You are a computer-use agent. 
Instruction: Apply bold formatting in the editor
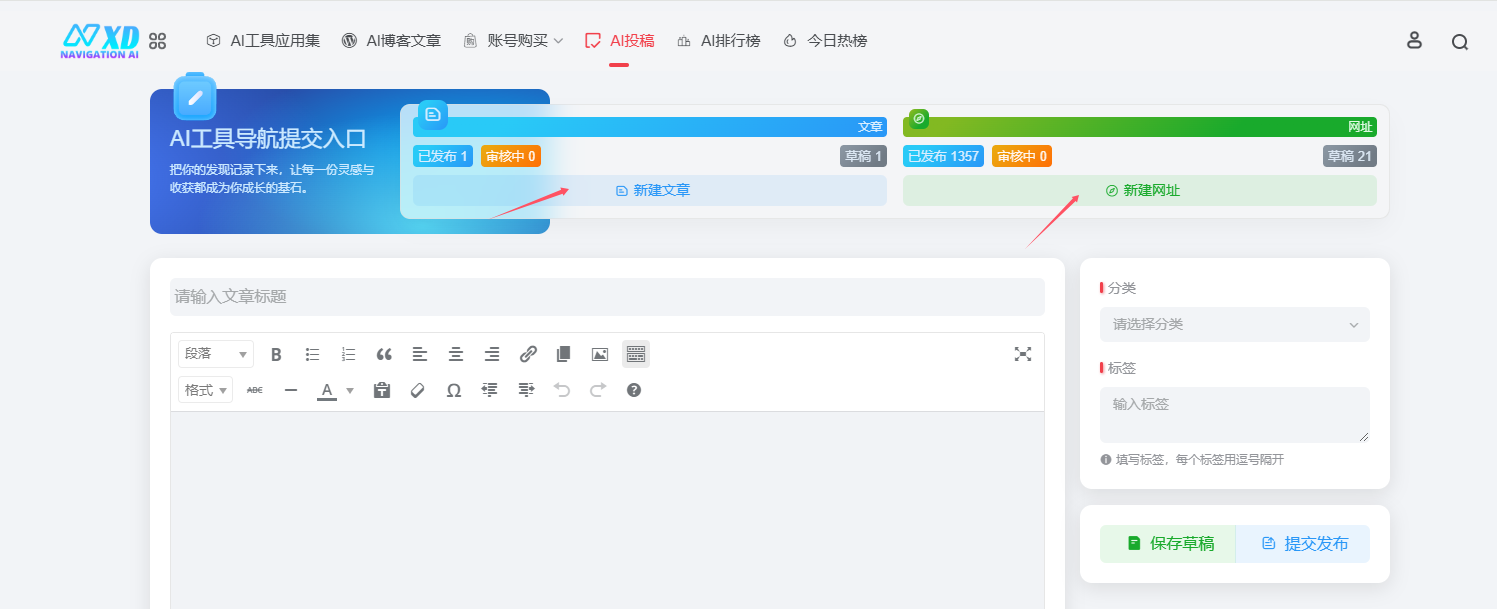click(276, 353)
